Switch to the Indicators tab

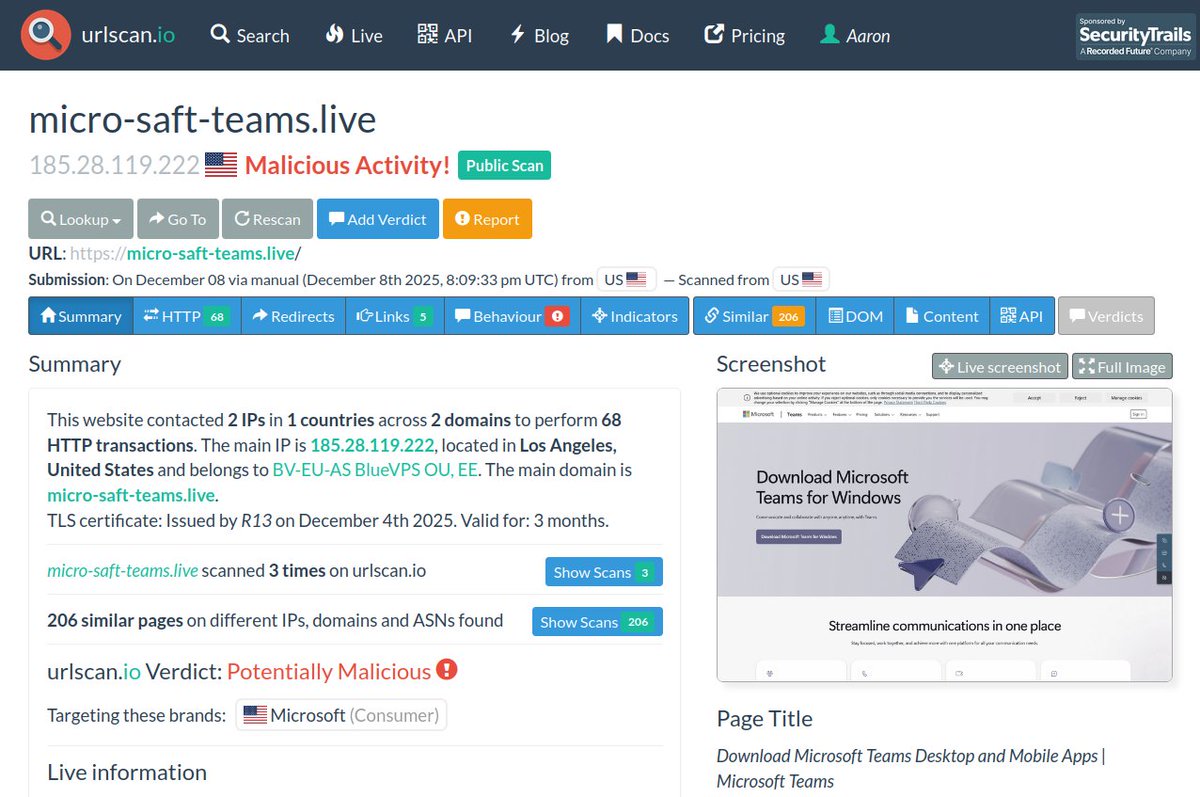[634, 316]
